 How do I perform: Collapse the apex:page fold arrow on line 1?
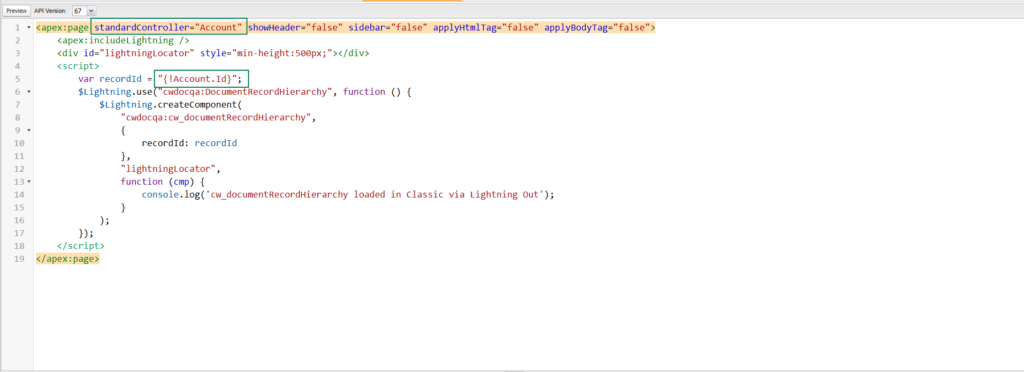coord(28,28)
